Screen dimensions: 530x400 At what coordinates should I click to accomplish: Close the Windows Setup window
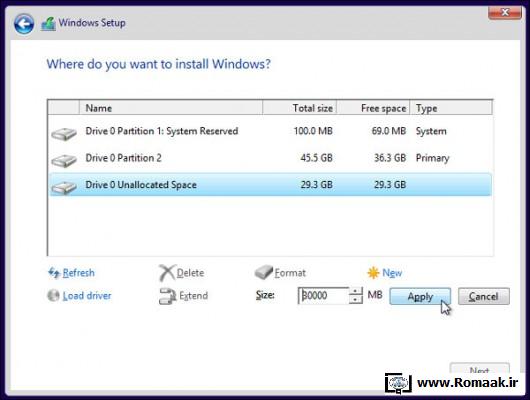tap(505, 13)
